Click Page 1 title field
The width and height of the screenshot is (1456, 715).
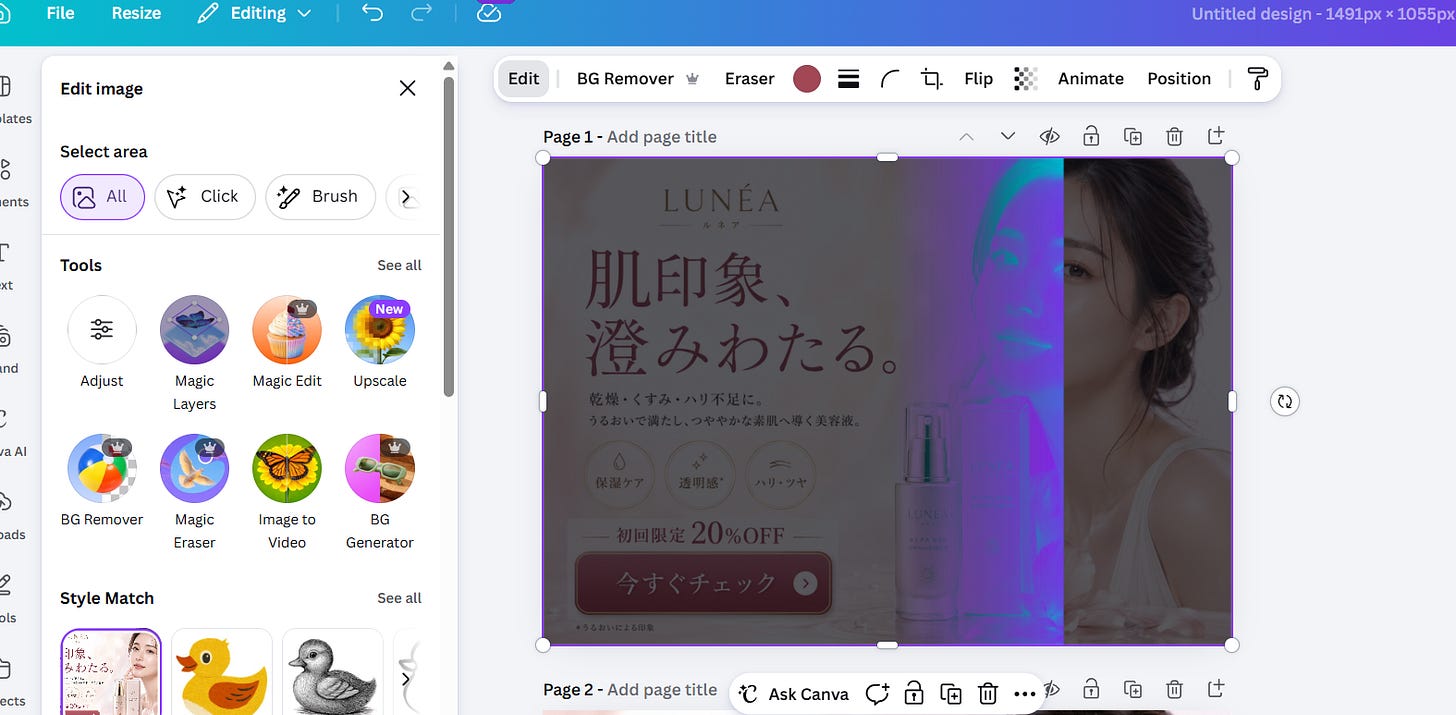point(662,137)
